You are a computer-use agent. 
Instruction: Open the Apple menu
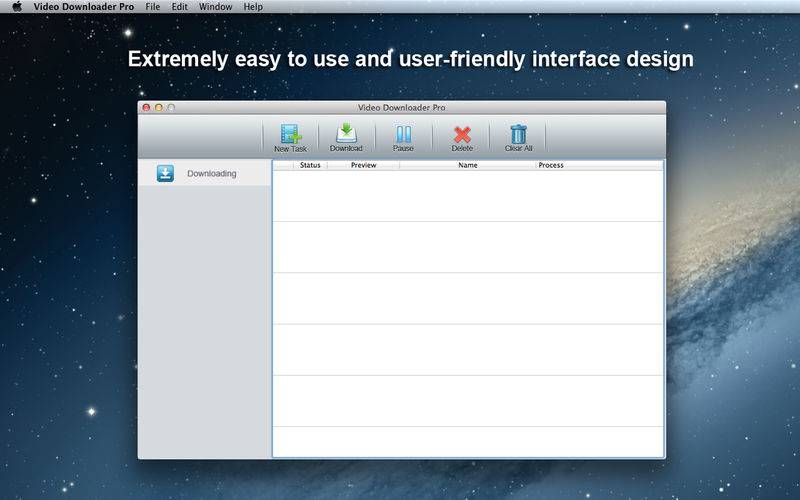(17, 7)
